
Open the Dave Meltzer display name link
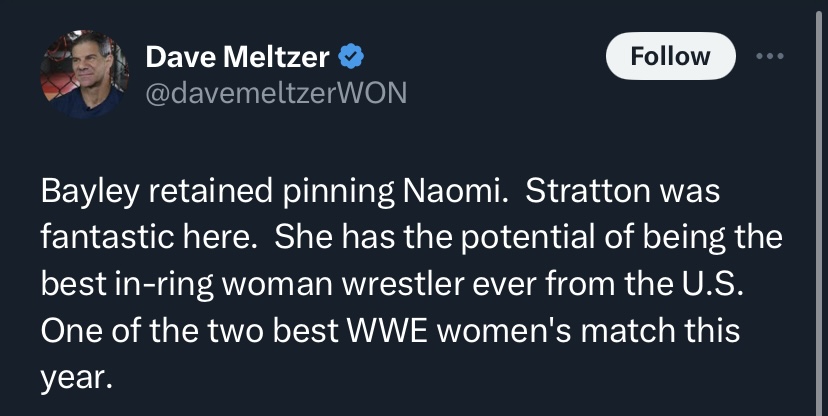coord(237,58)
